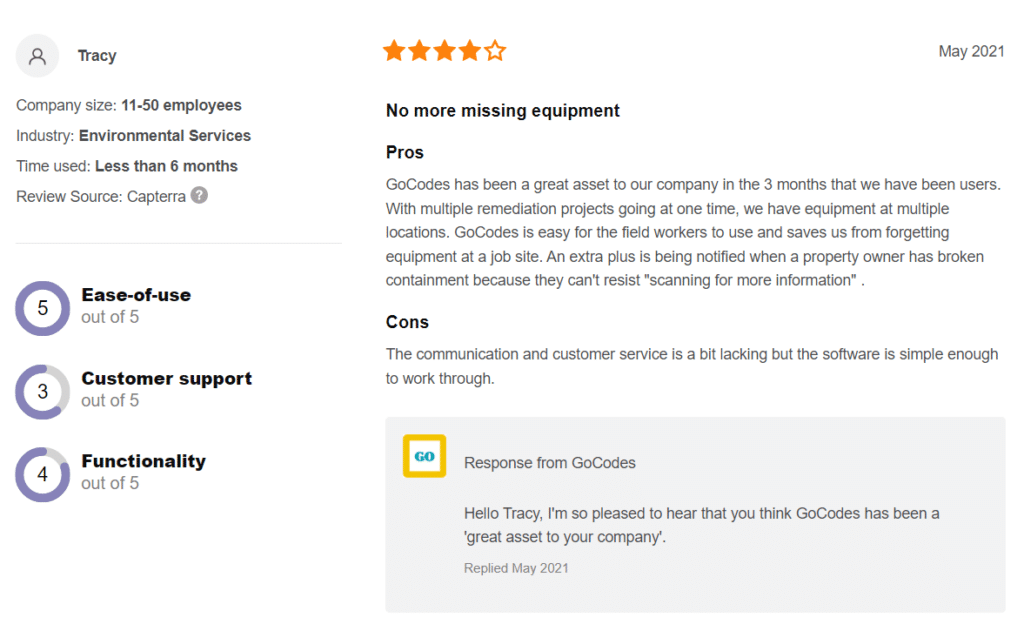This screenshot has height=624, width=1024.
Task: Select the Cons heading
Action: pyautogui.click(x=407, y=322)
